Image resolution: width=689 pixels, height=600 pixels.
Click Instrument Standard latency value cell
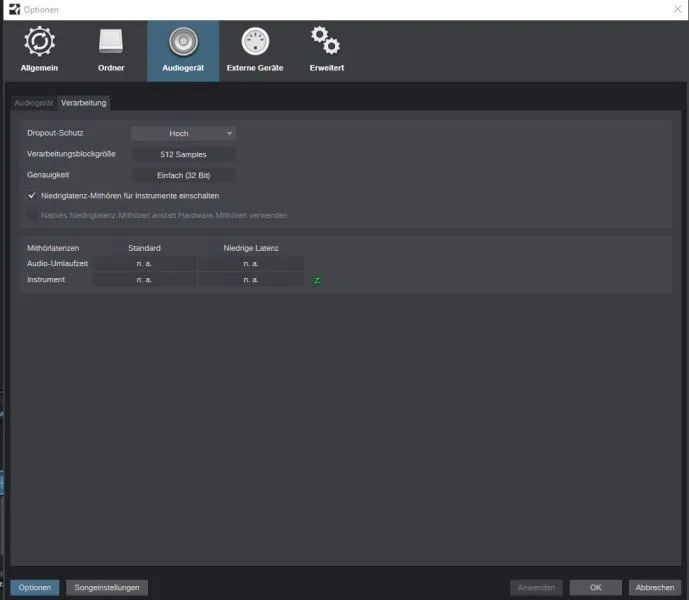[144, 280]
